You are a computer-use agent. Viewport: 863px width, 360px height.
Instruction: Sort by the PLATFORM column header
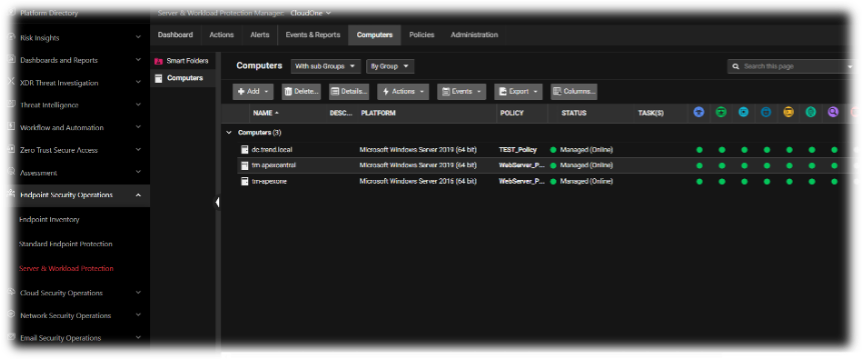pyautogui.click(x=378, y=113)
